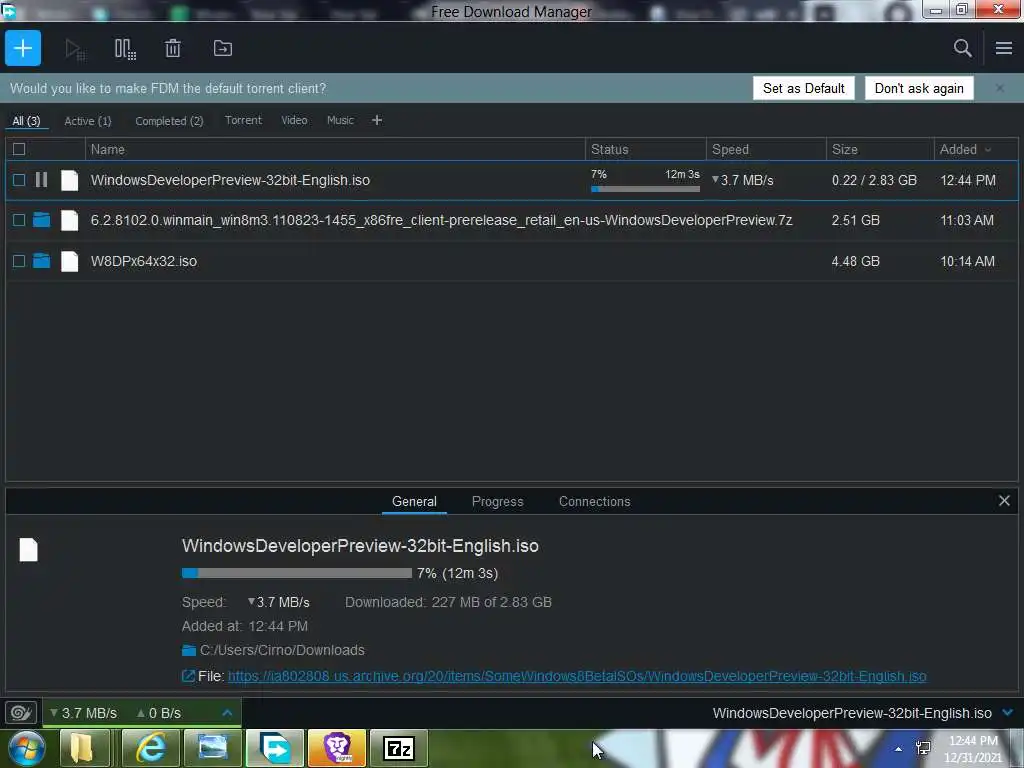Delete selected download with trash icon
Viewport: 1024px width, 768px height.
point(172,48)
